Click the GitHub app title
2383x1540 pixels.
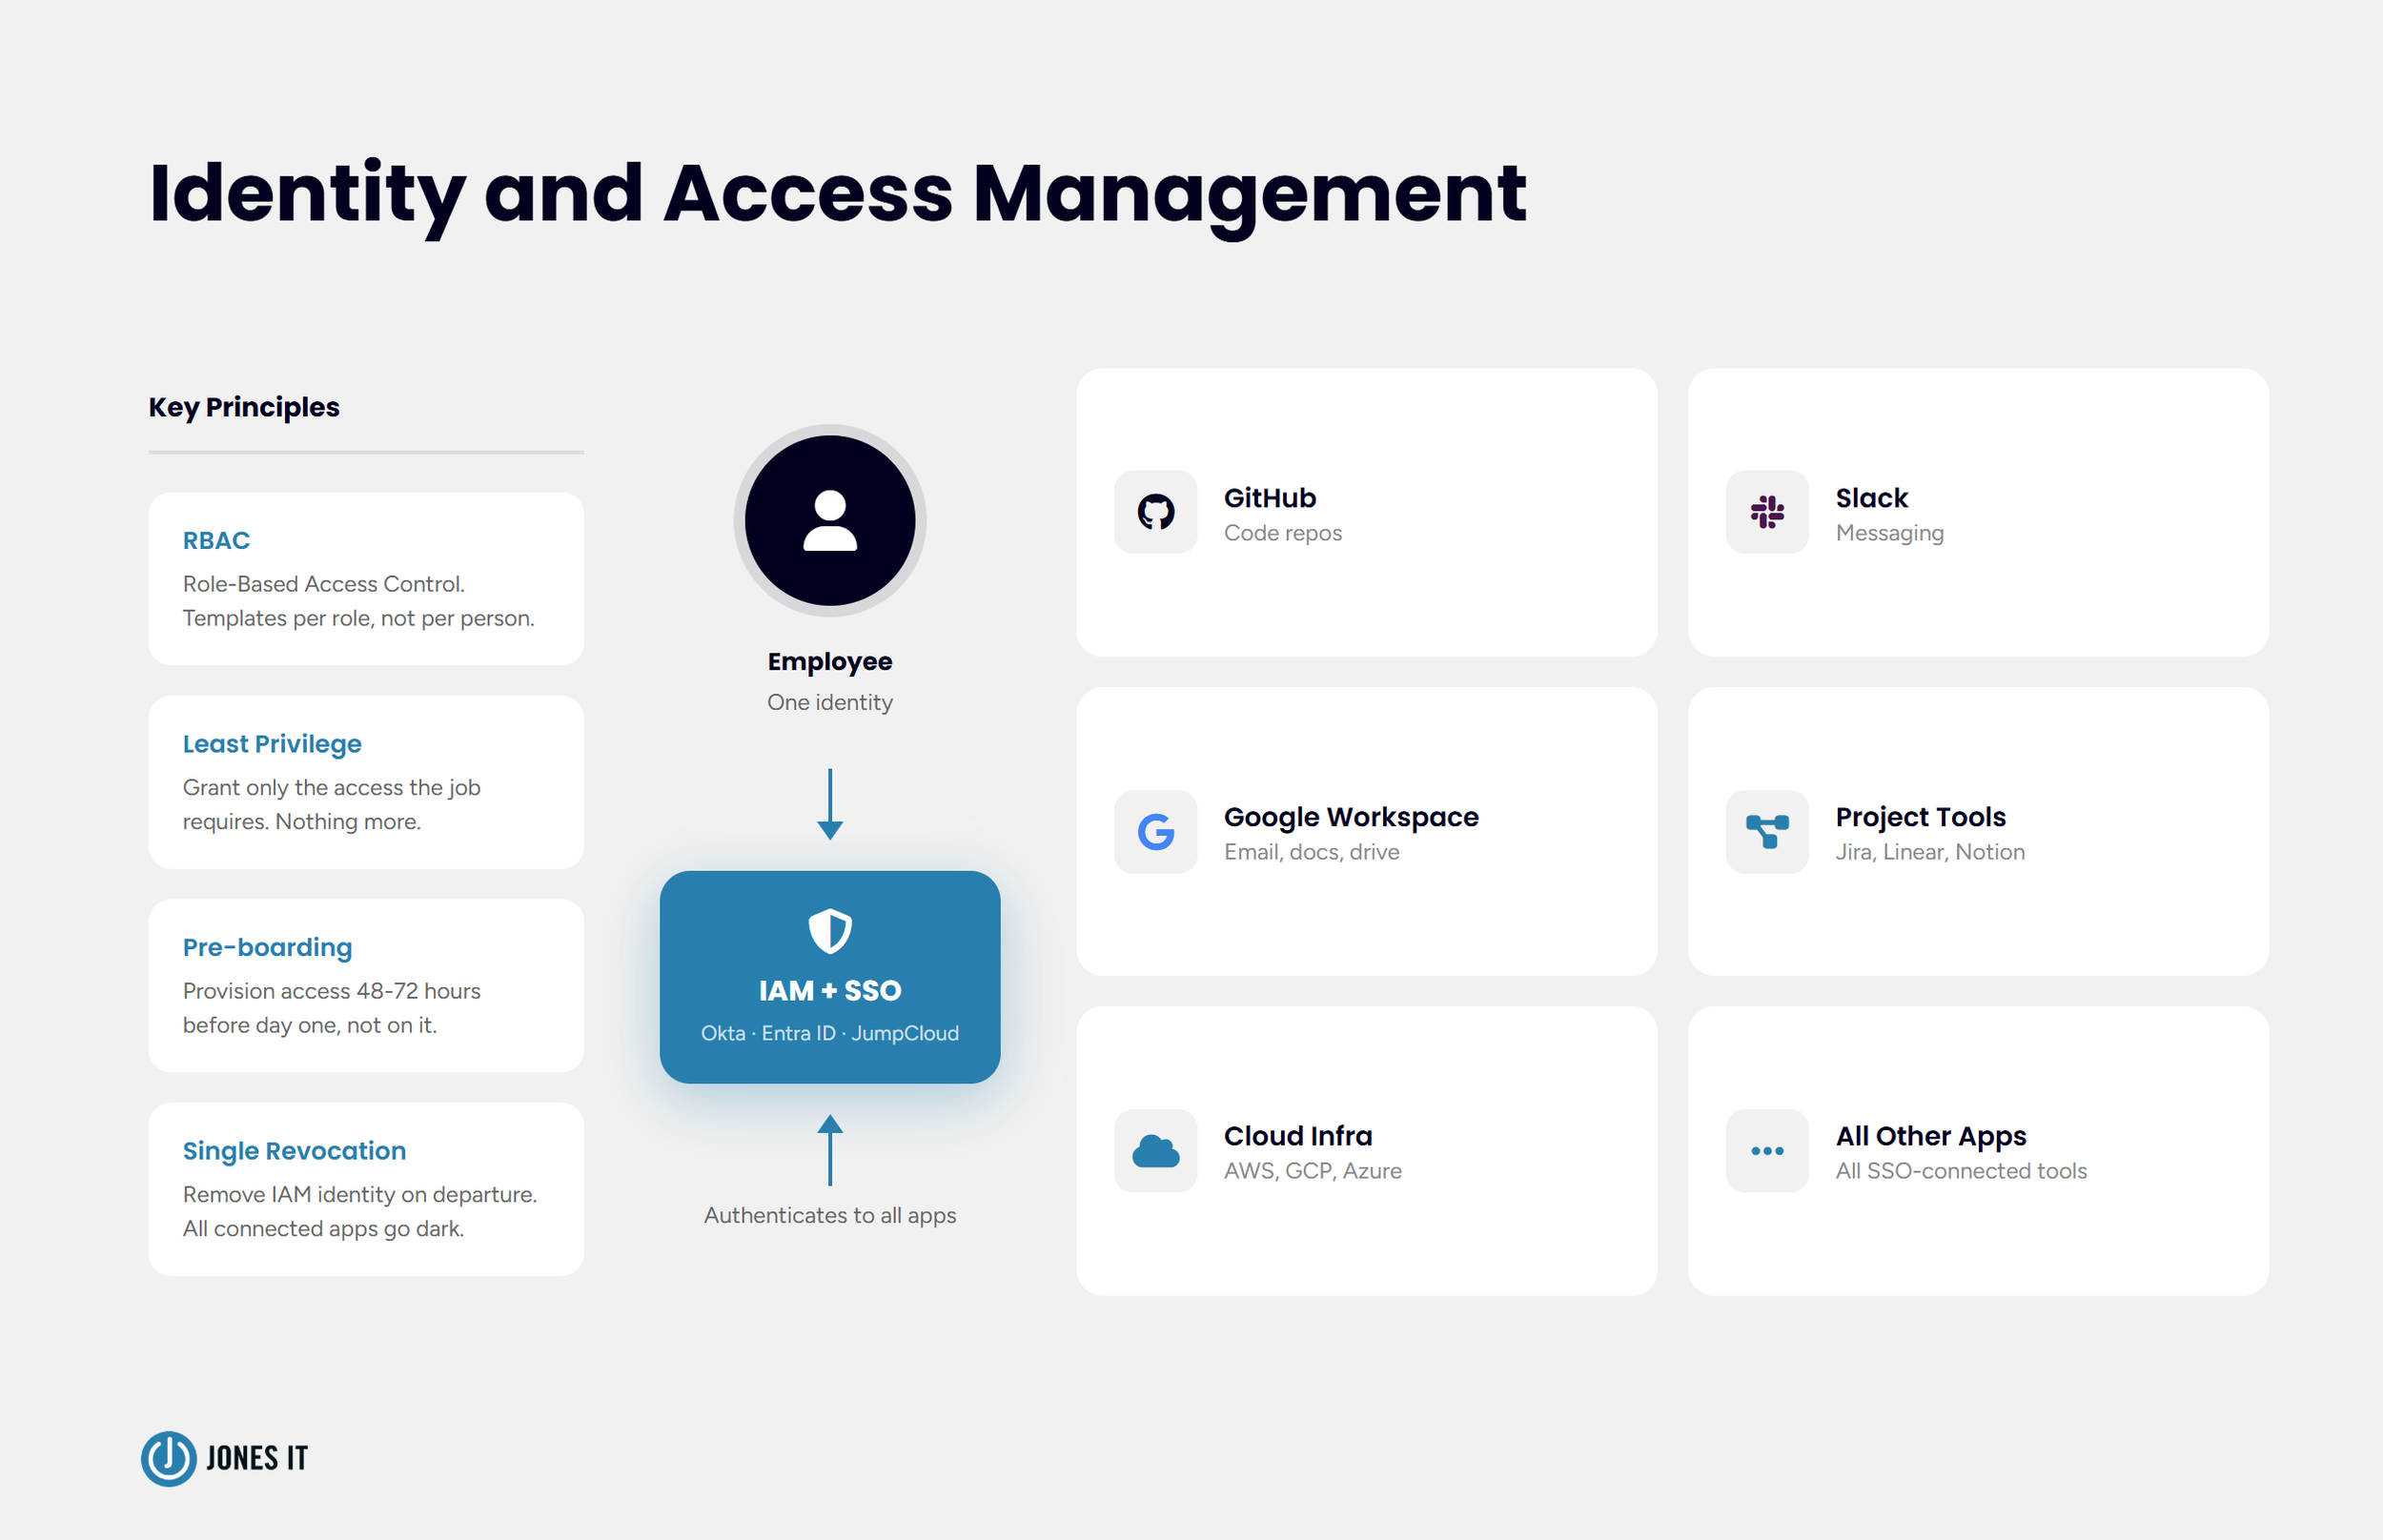tap(1270, 498)
